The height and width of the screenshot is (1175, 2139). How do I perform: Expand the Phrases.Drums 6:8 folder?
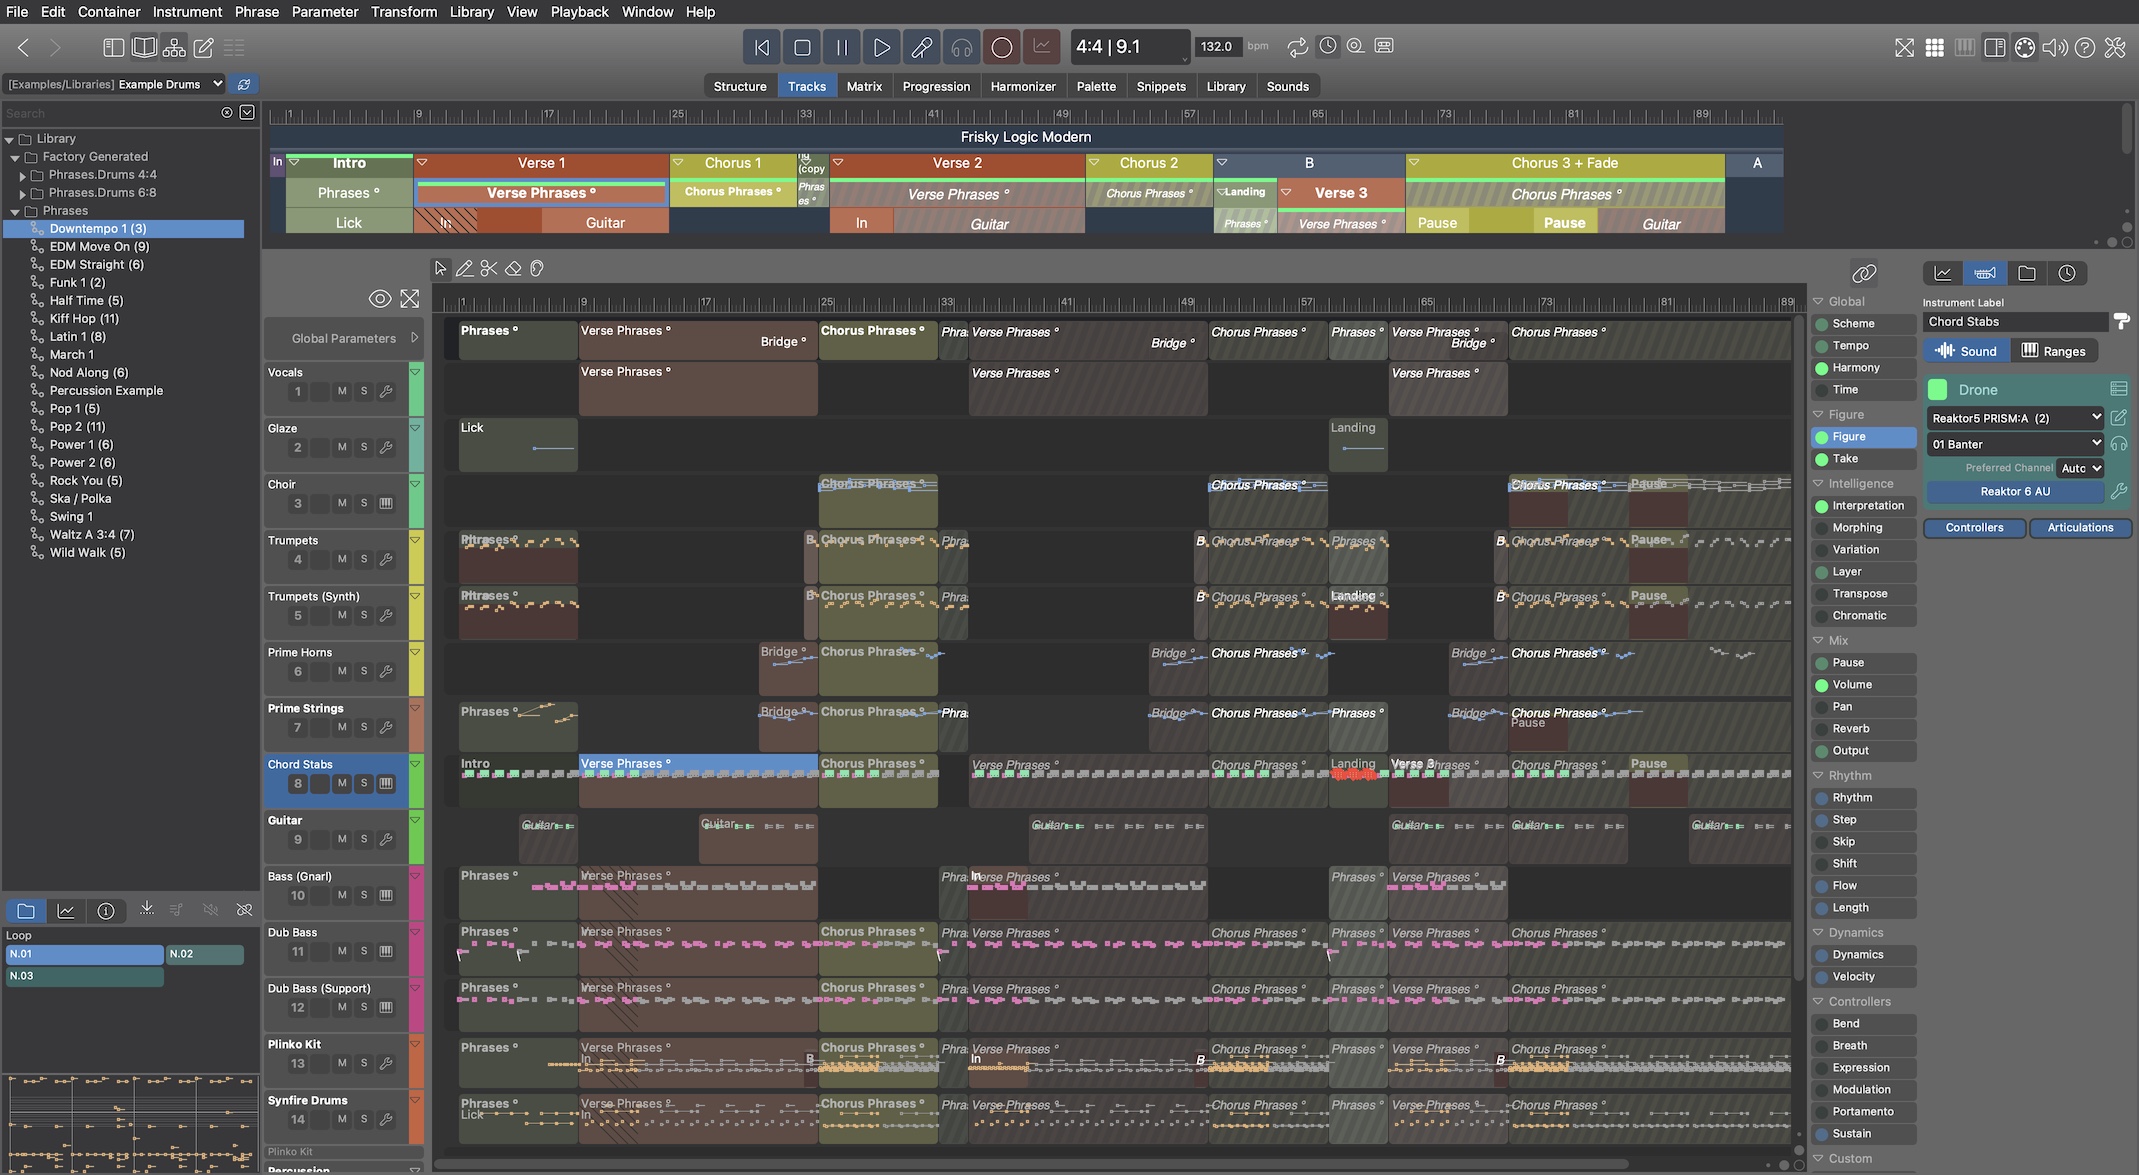[x=23, y=193]
